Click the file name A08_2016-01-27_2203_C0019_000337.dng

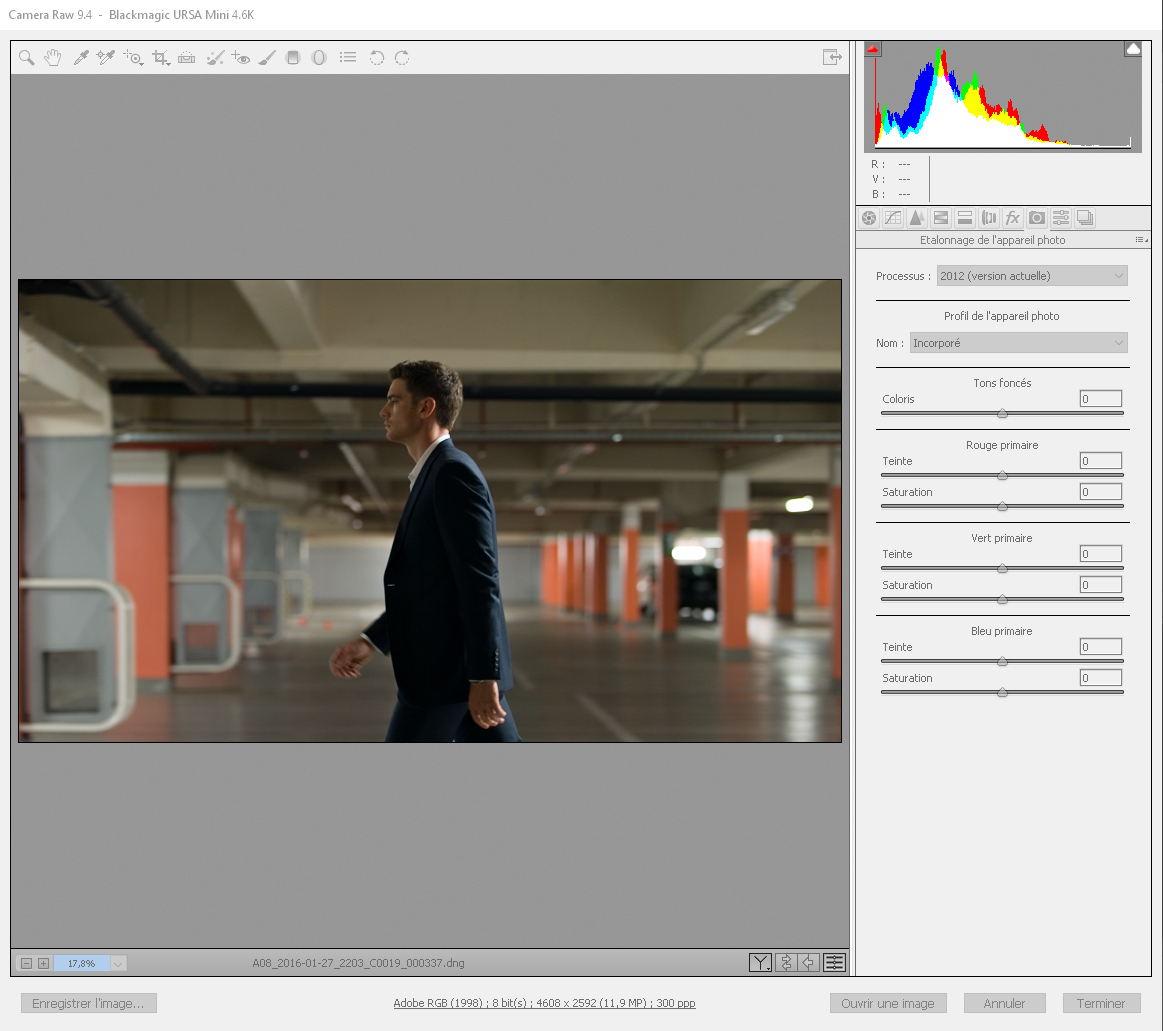click(358, 964)
